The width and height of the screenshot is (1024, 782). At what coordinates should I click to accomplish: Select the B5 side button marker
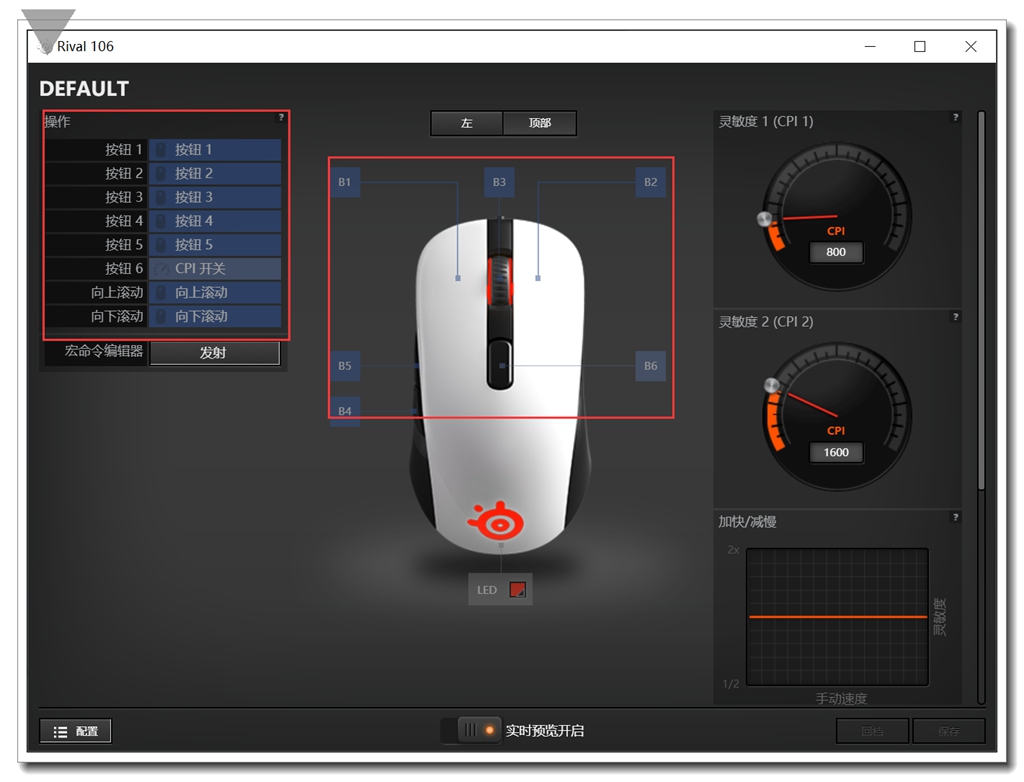tap(344, 367)
